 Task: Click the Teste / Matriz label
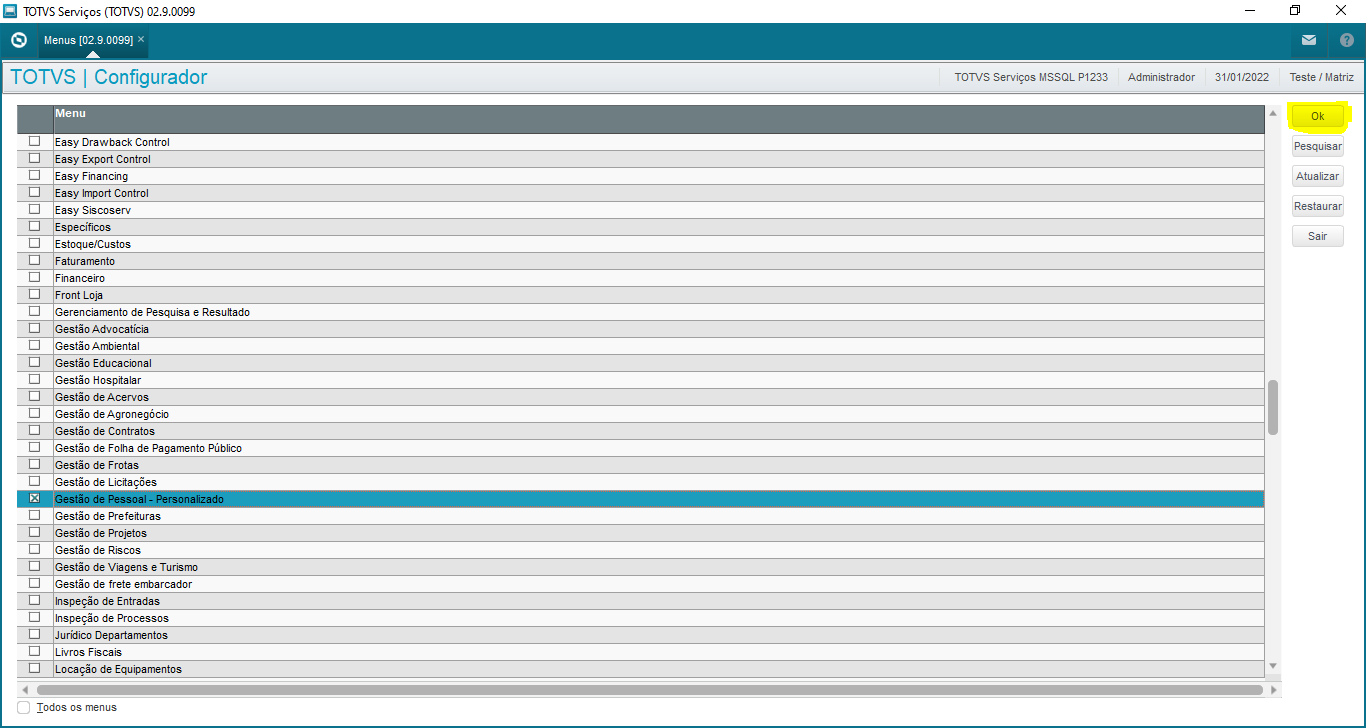pos(1322,77)
